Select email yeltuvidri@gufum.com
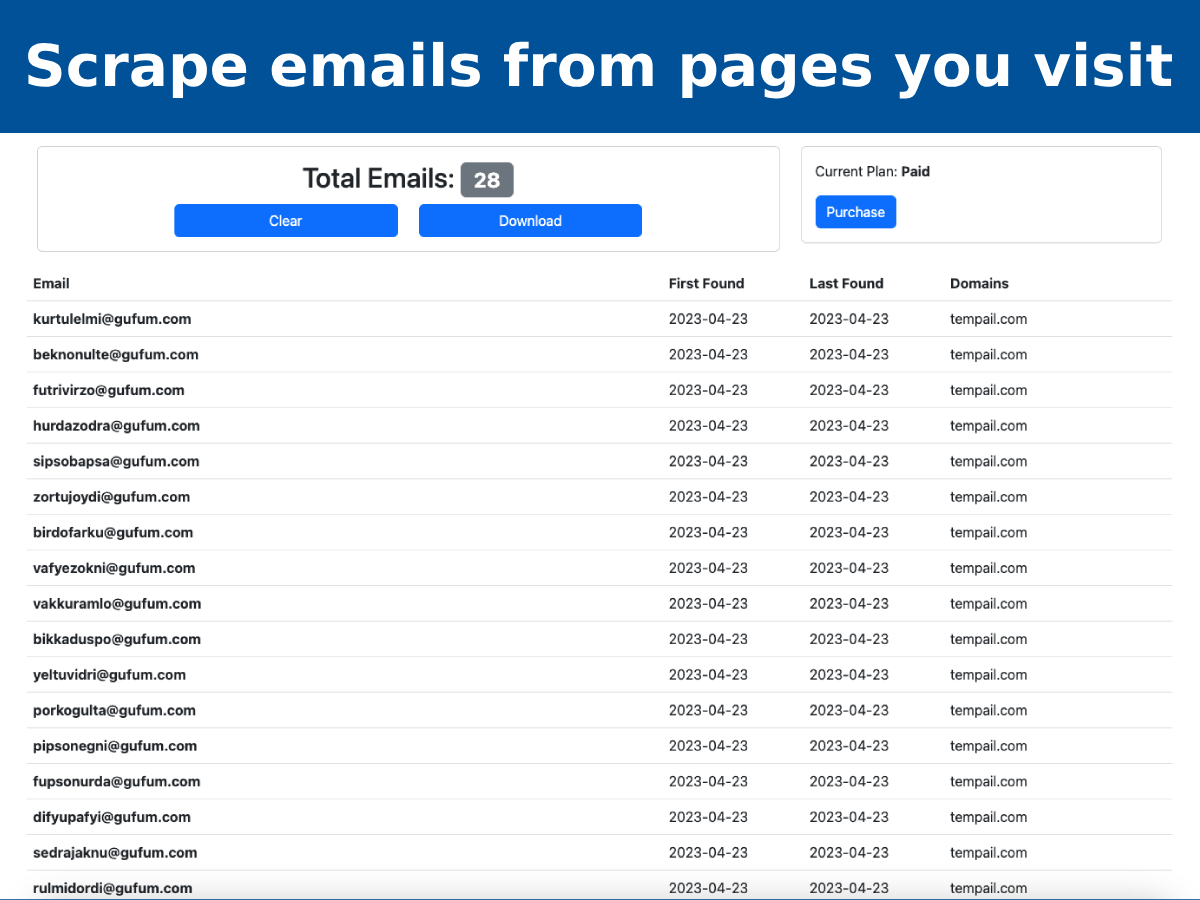 [109, 675]
